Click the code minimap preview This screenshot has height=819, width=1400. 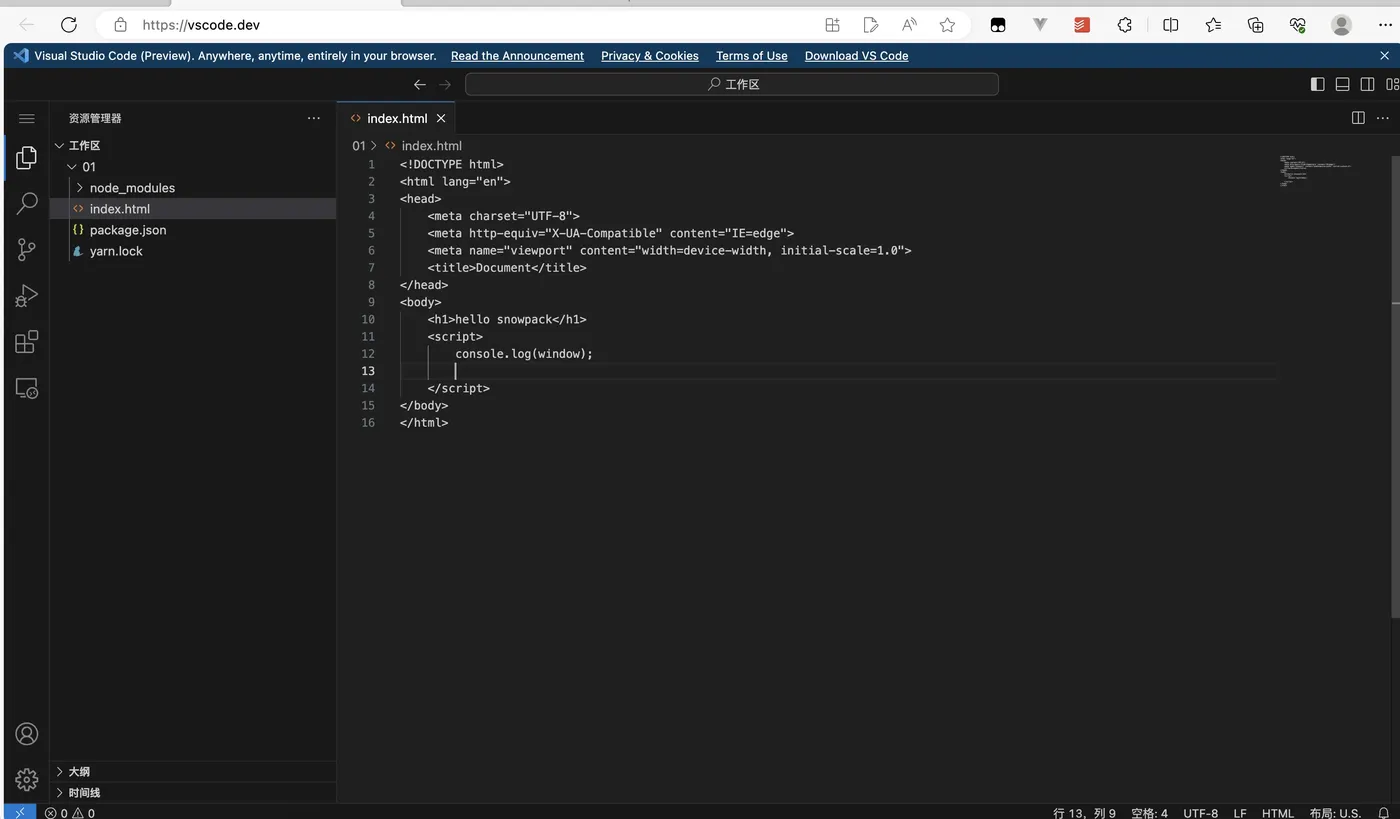point(1315,171)
